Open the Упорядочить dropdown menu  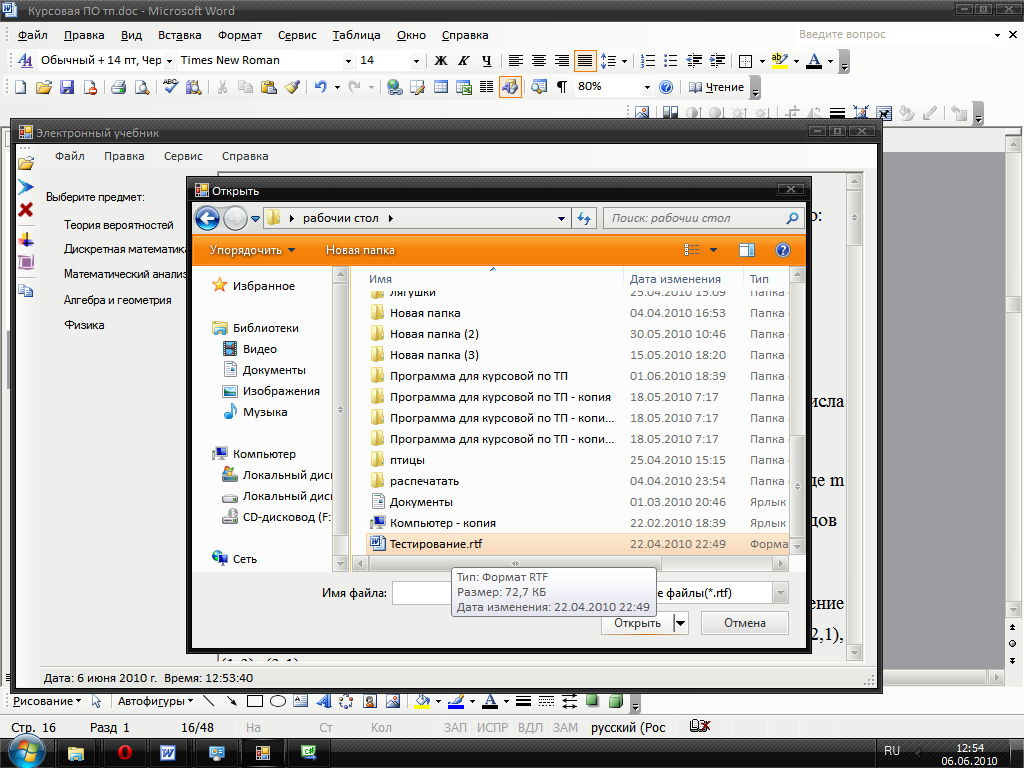[252, 250]
